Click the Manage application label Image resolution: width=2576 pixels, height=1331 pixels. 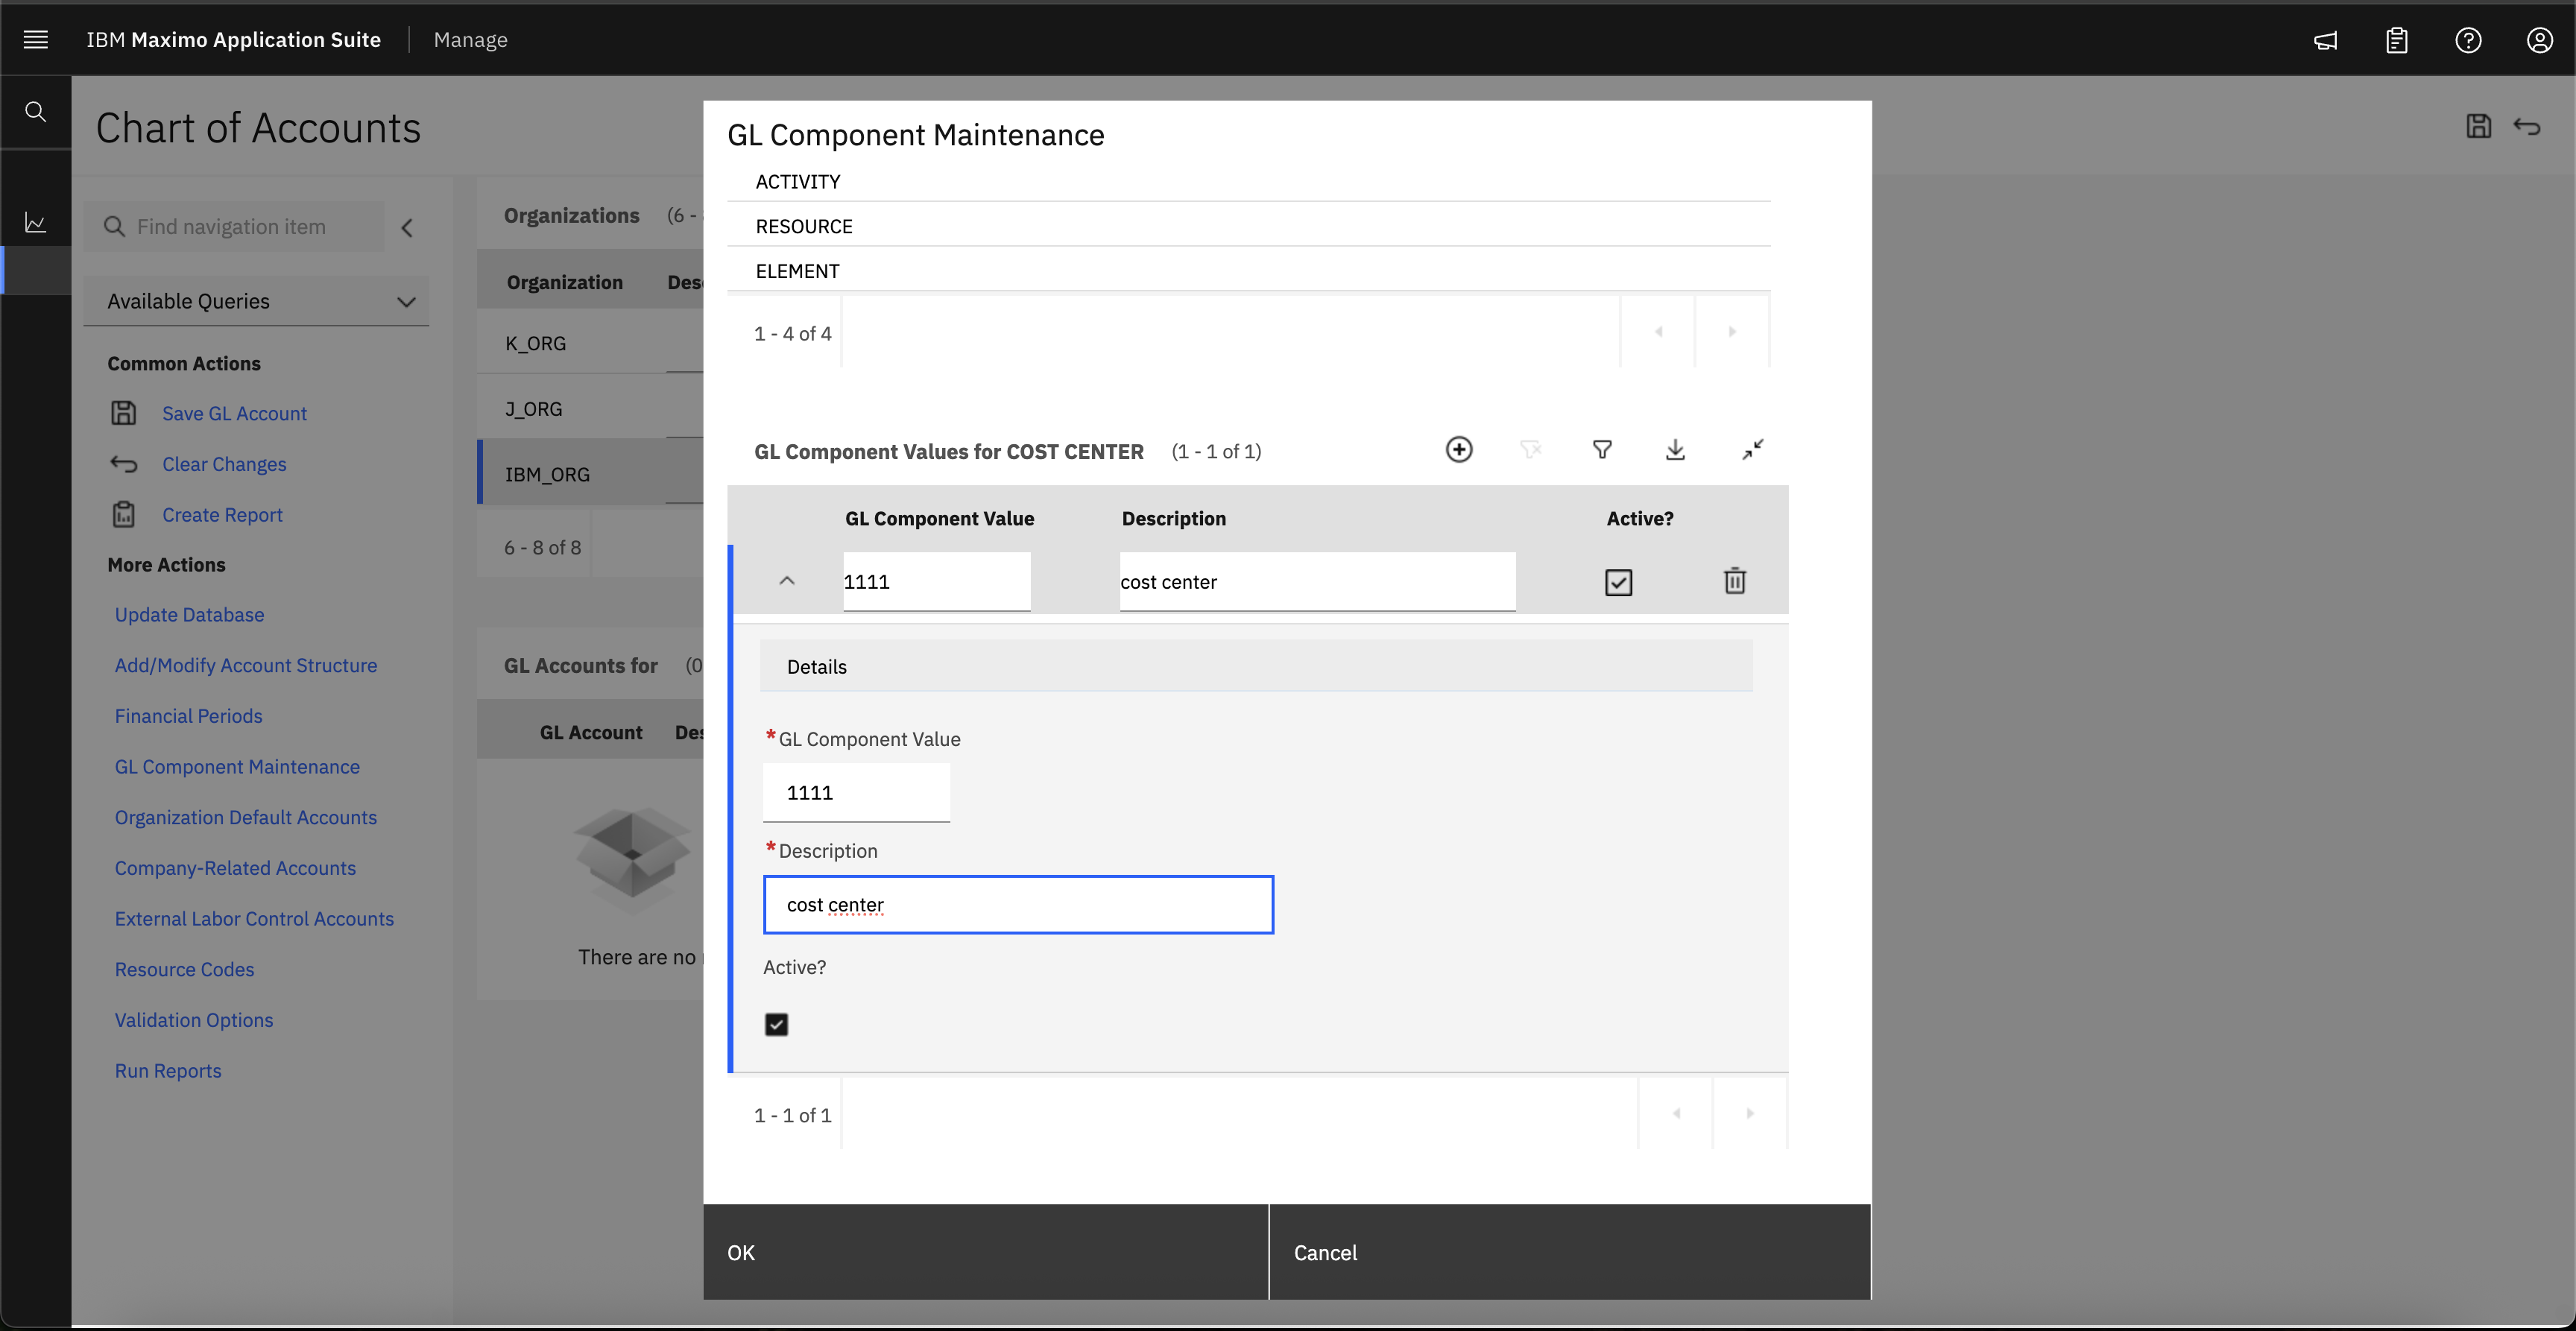click(471, 40)
